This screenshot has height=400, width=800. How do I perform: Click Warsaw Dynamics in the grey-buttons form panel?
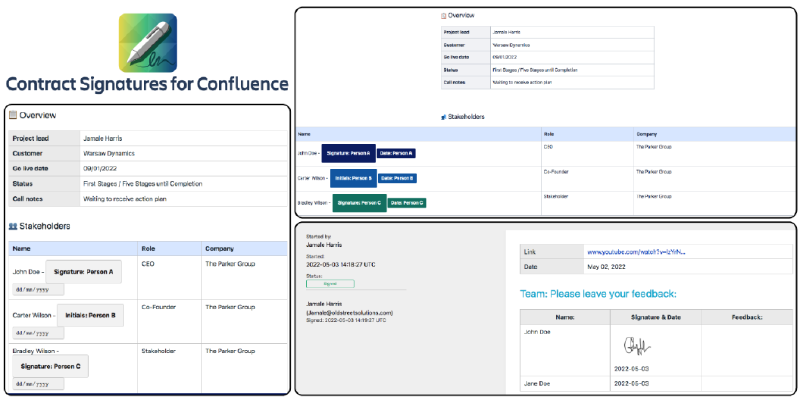click(x=109, y=154)
